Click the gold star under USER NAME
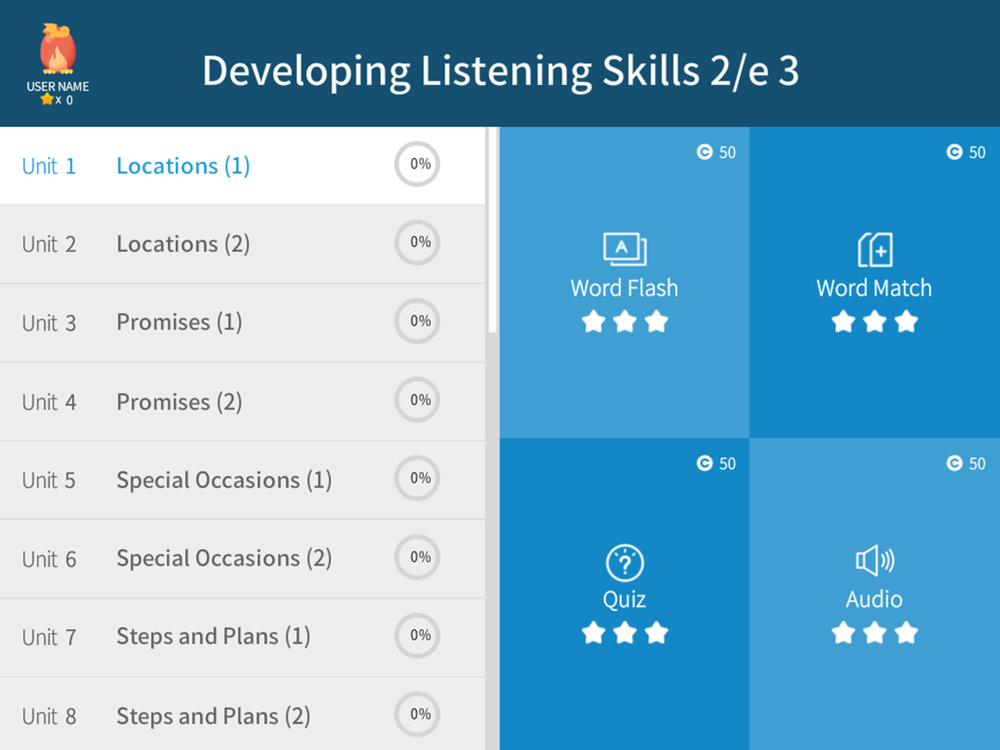The image size is (1000, 750). click(x=47, y=99)
